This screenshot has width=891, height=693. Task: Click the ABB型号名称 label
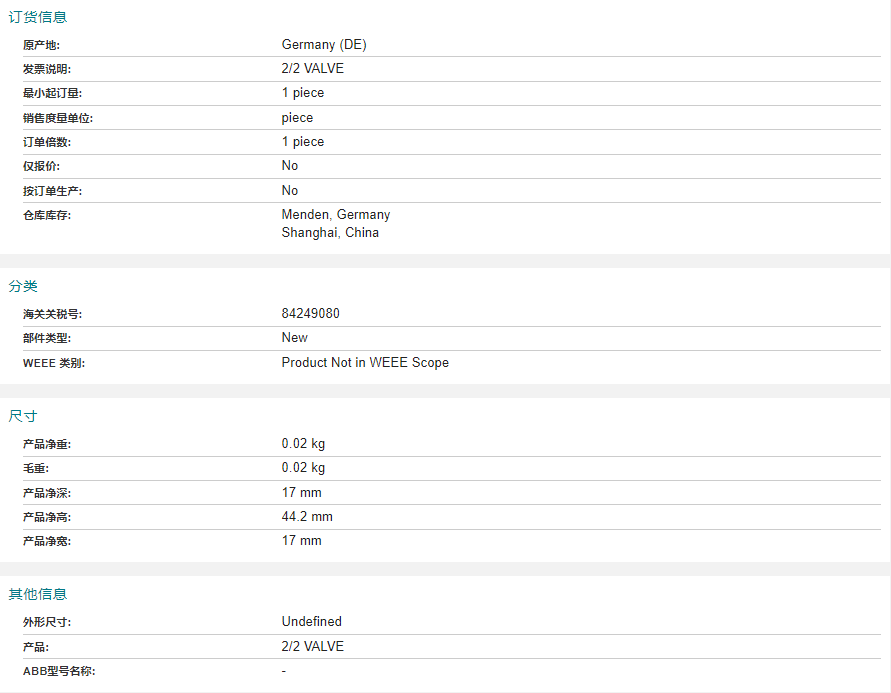[x=59, y=671]
